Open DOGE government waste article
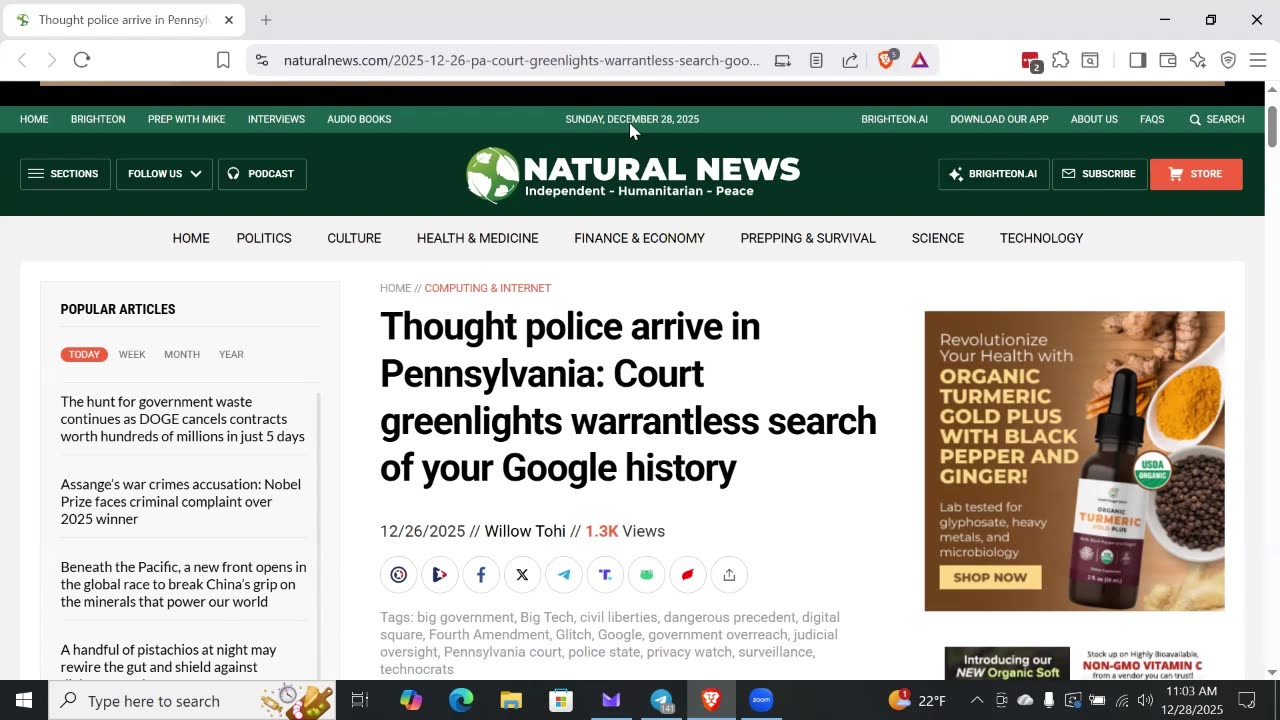The image size is (1280, 720). (183, 419)
